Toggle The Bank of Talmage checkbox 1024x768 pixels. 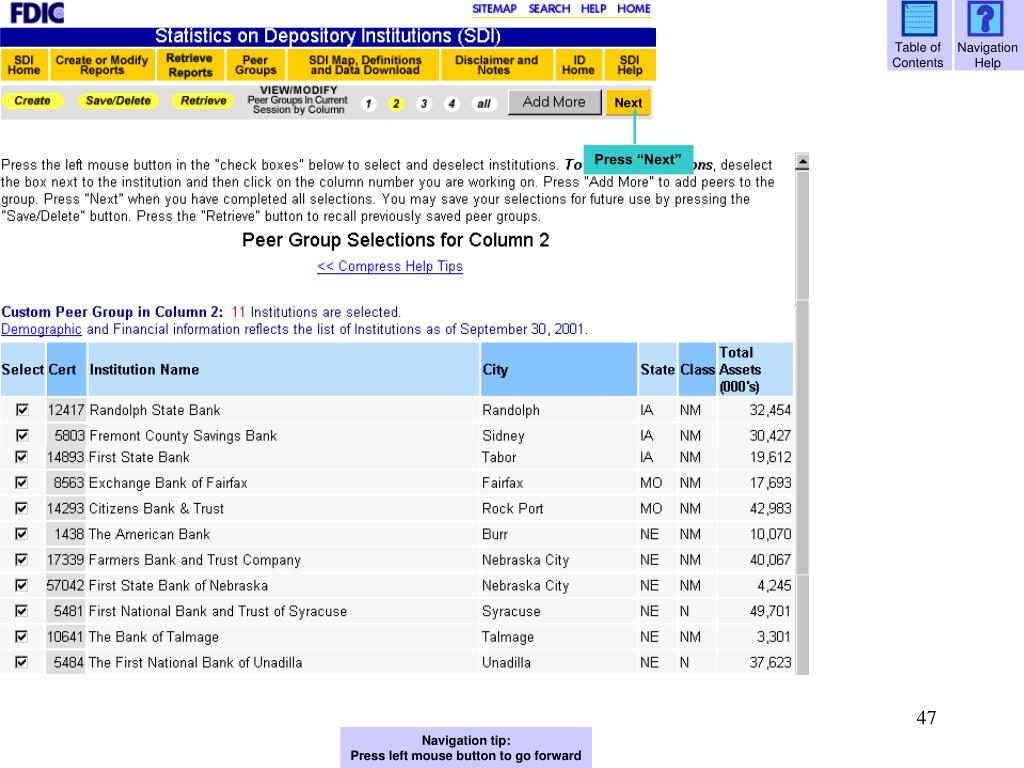22,636
